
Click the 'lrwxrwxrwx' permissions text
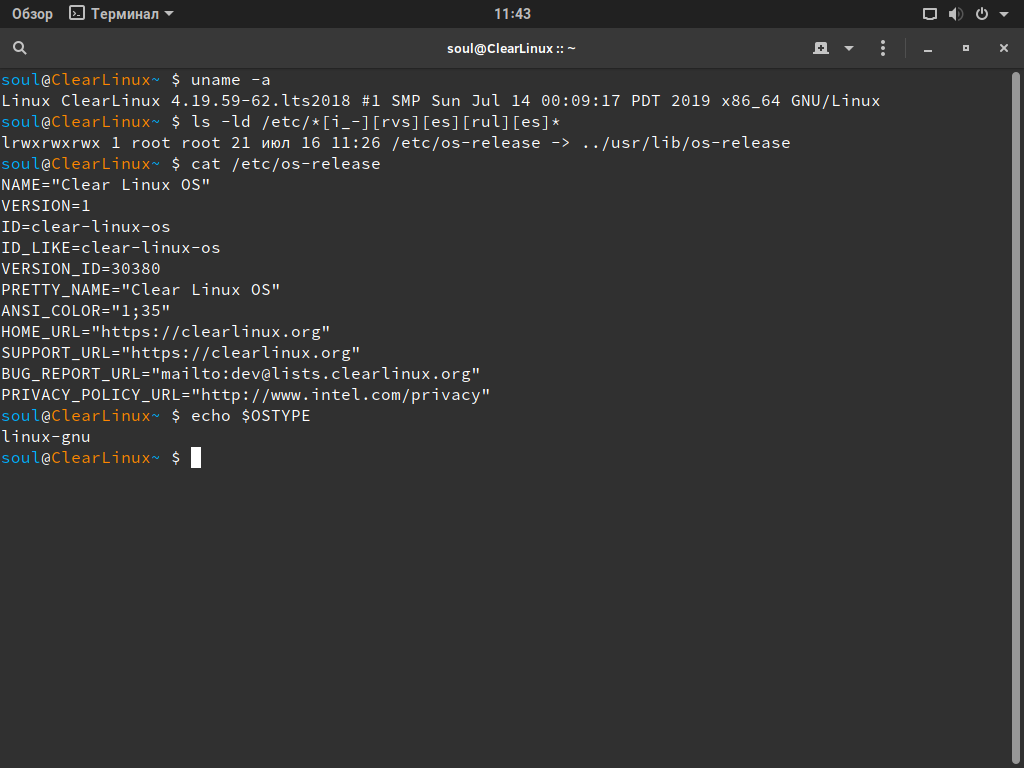(x=51, y=142)
